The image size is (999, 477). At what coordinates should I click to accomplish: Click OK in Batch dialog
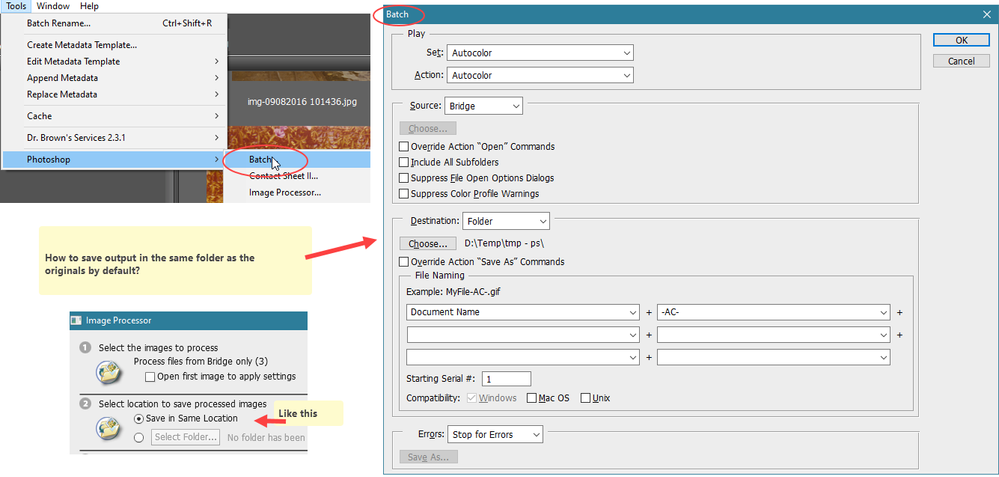tap(961, 40)
